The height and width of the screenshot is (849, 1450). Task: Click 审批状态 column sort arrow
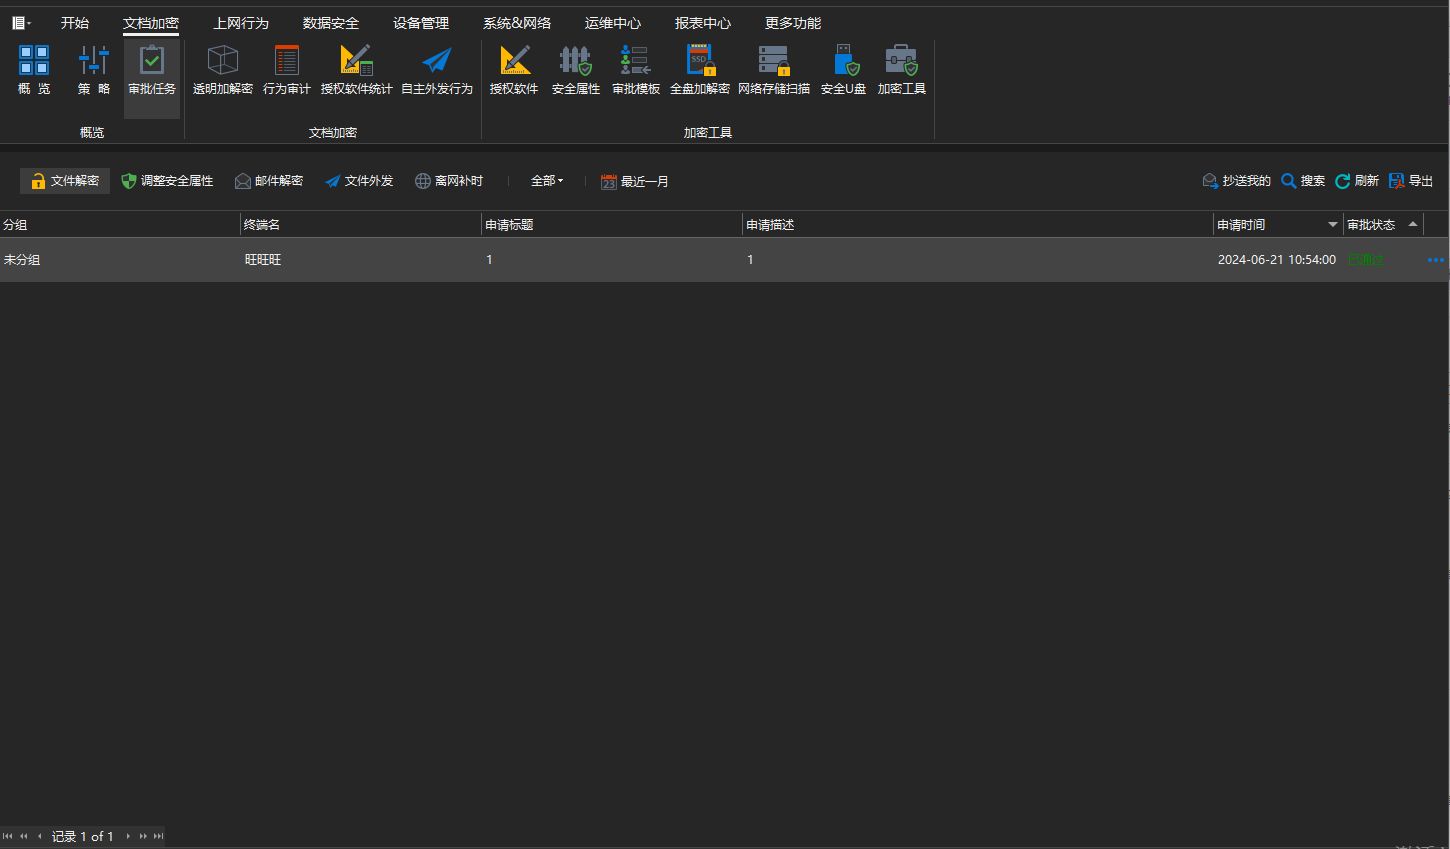click(1413, 224)
